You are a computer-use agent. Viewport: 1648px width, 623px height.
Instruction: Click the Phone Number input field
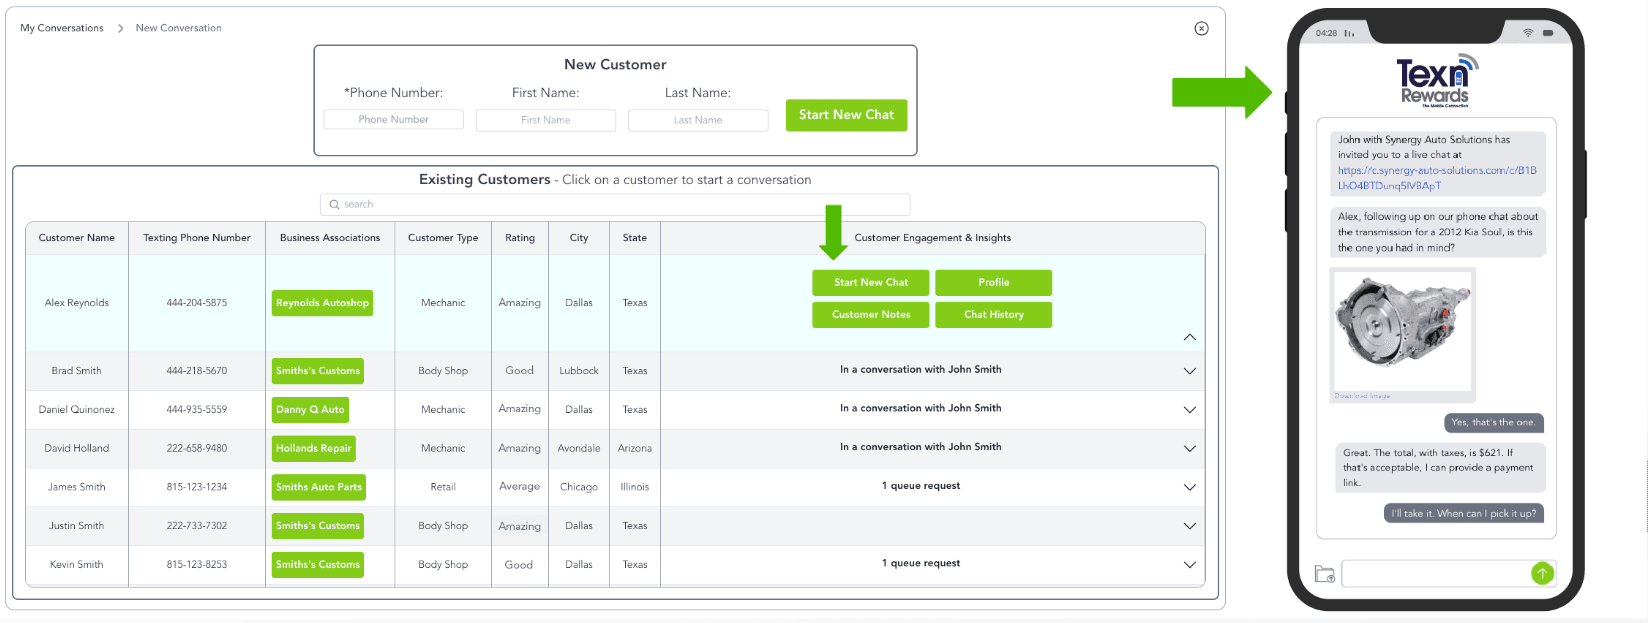[394, 120]
